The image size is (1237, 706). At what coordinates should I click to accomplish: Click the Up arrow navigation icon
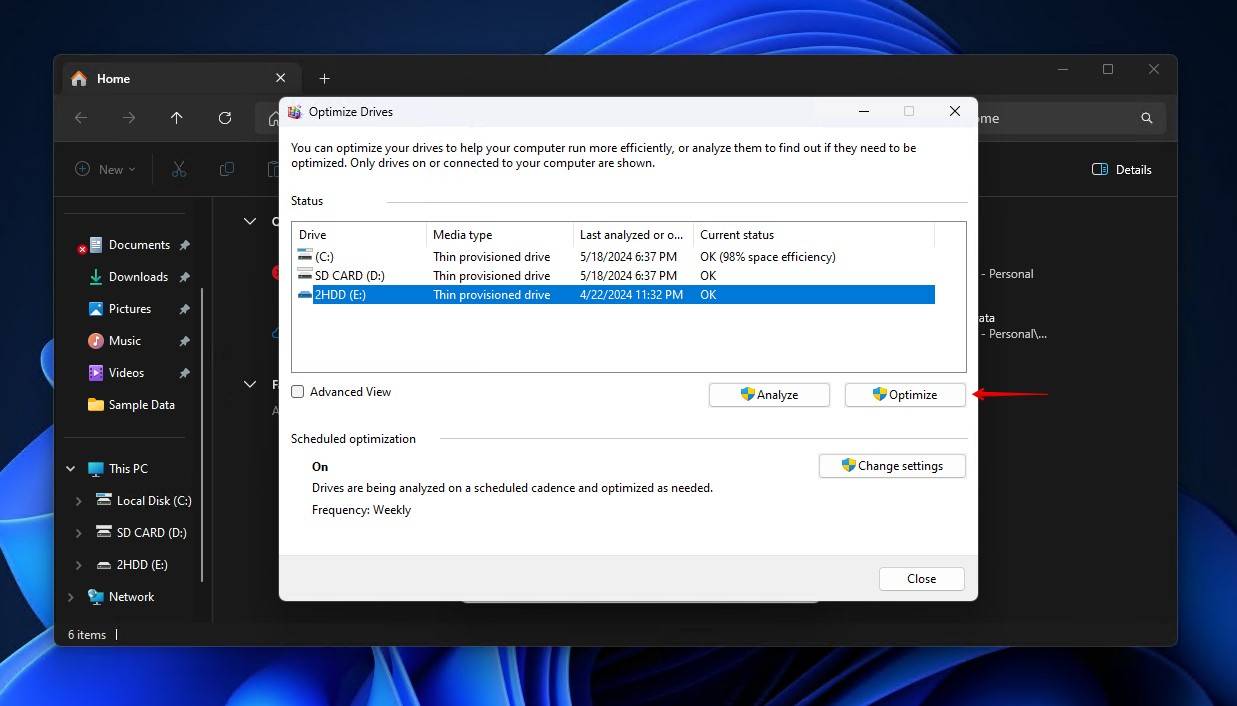177,118
